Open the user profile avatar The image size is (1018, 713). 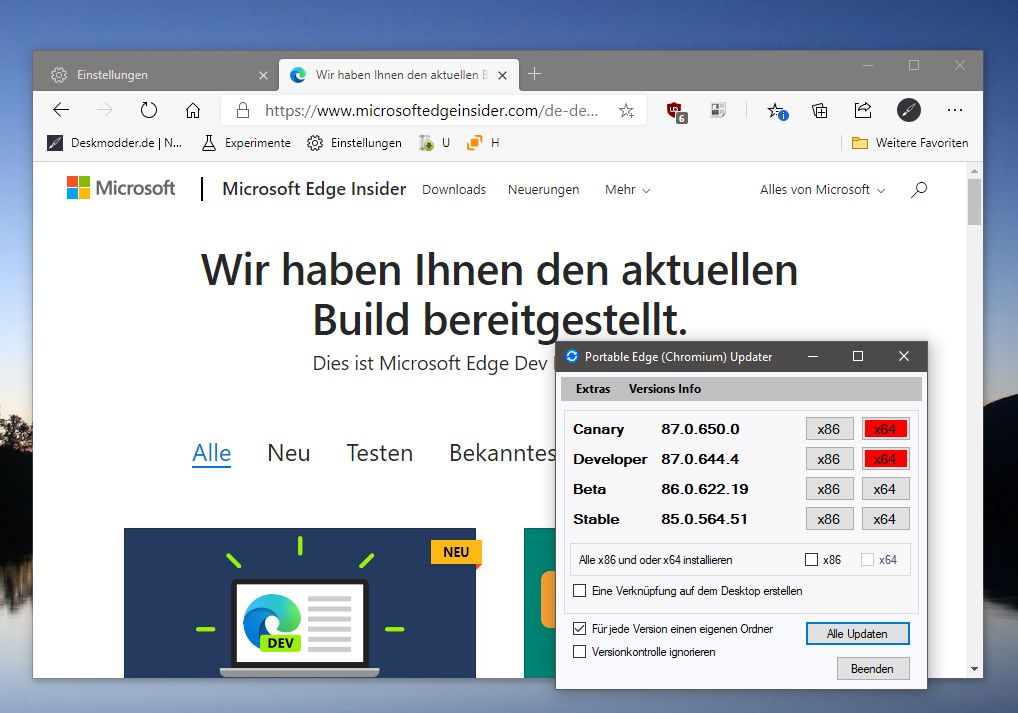click(908, 110)
